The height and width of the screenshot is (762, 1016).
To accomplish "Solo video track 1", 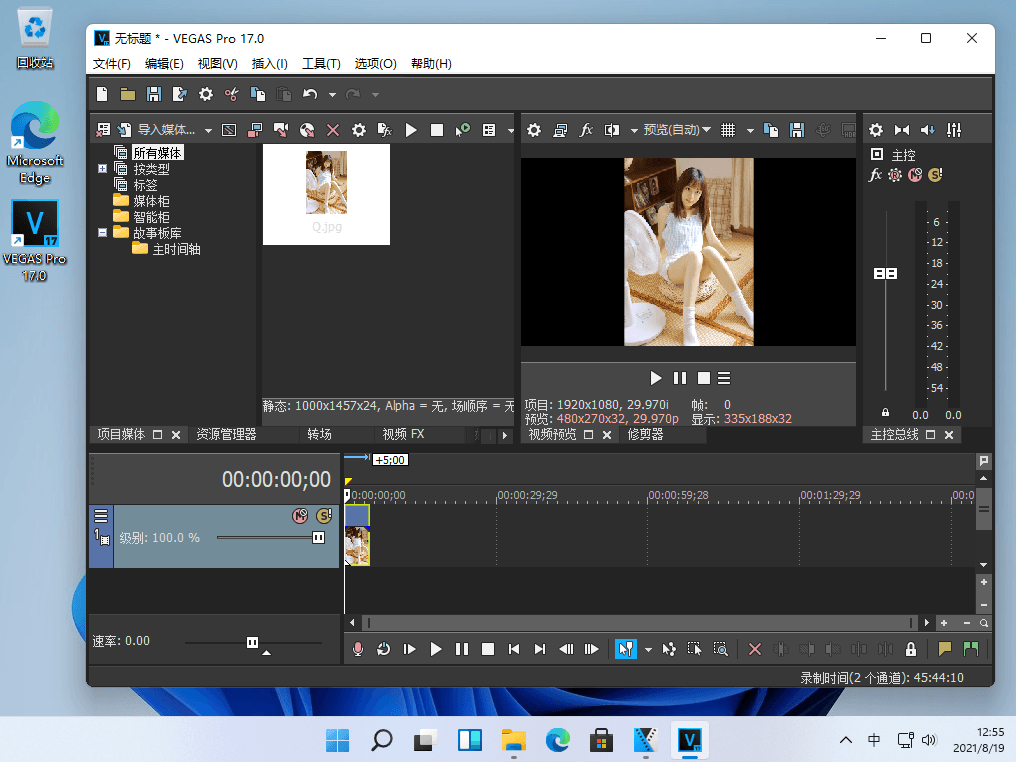I will point(324,516).
